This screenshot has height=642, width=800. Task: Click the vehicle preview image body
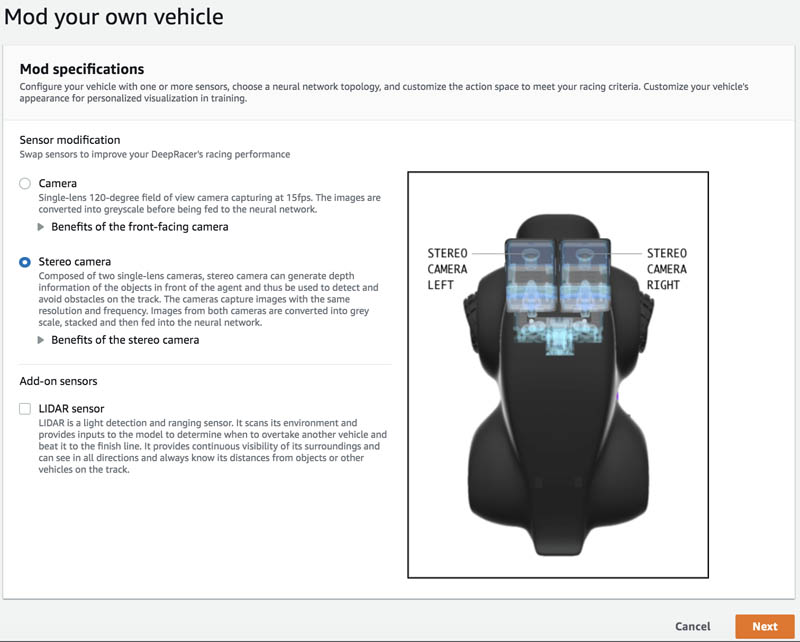(x=558, y=434)
